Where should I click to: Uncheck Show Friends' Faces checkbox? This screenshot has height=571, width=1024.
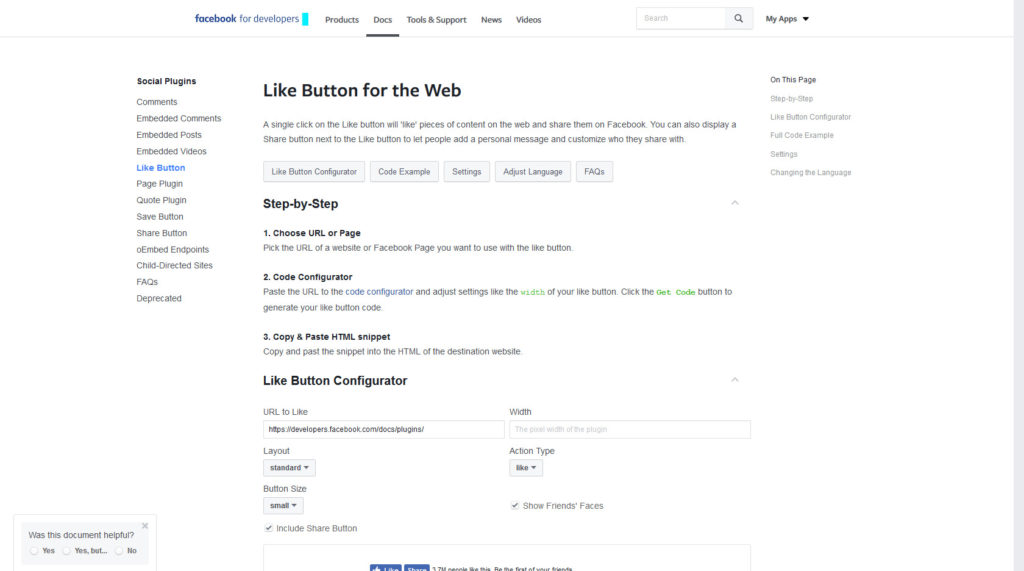(x=515, y=505)
